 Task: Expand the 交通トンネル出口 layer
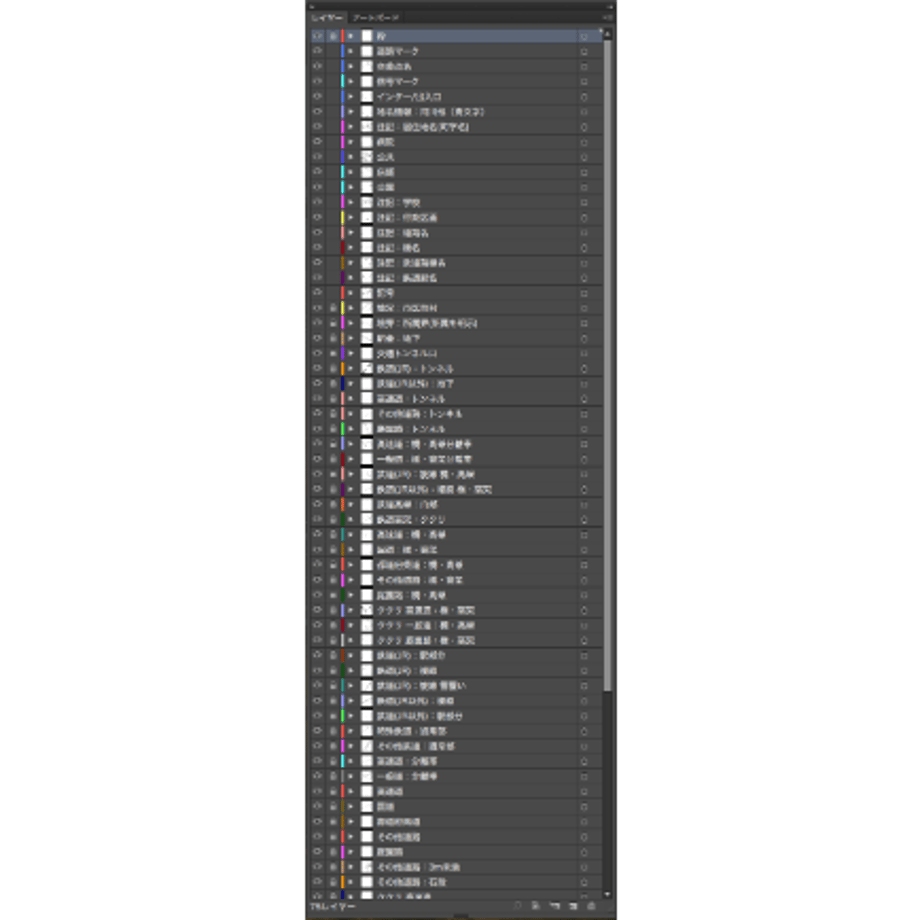click(x=351, y=353)
